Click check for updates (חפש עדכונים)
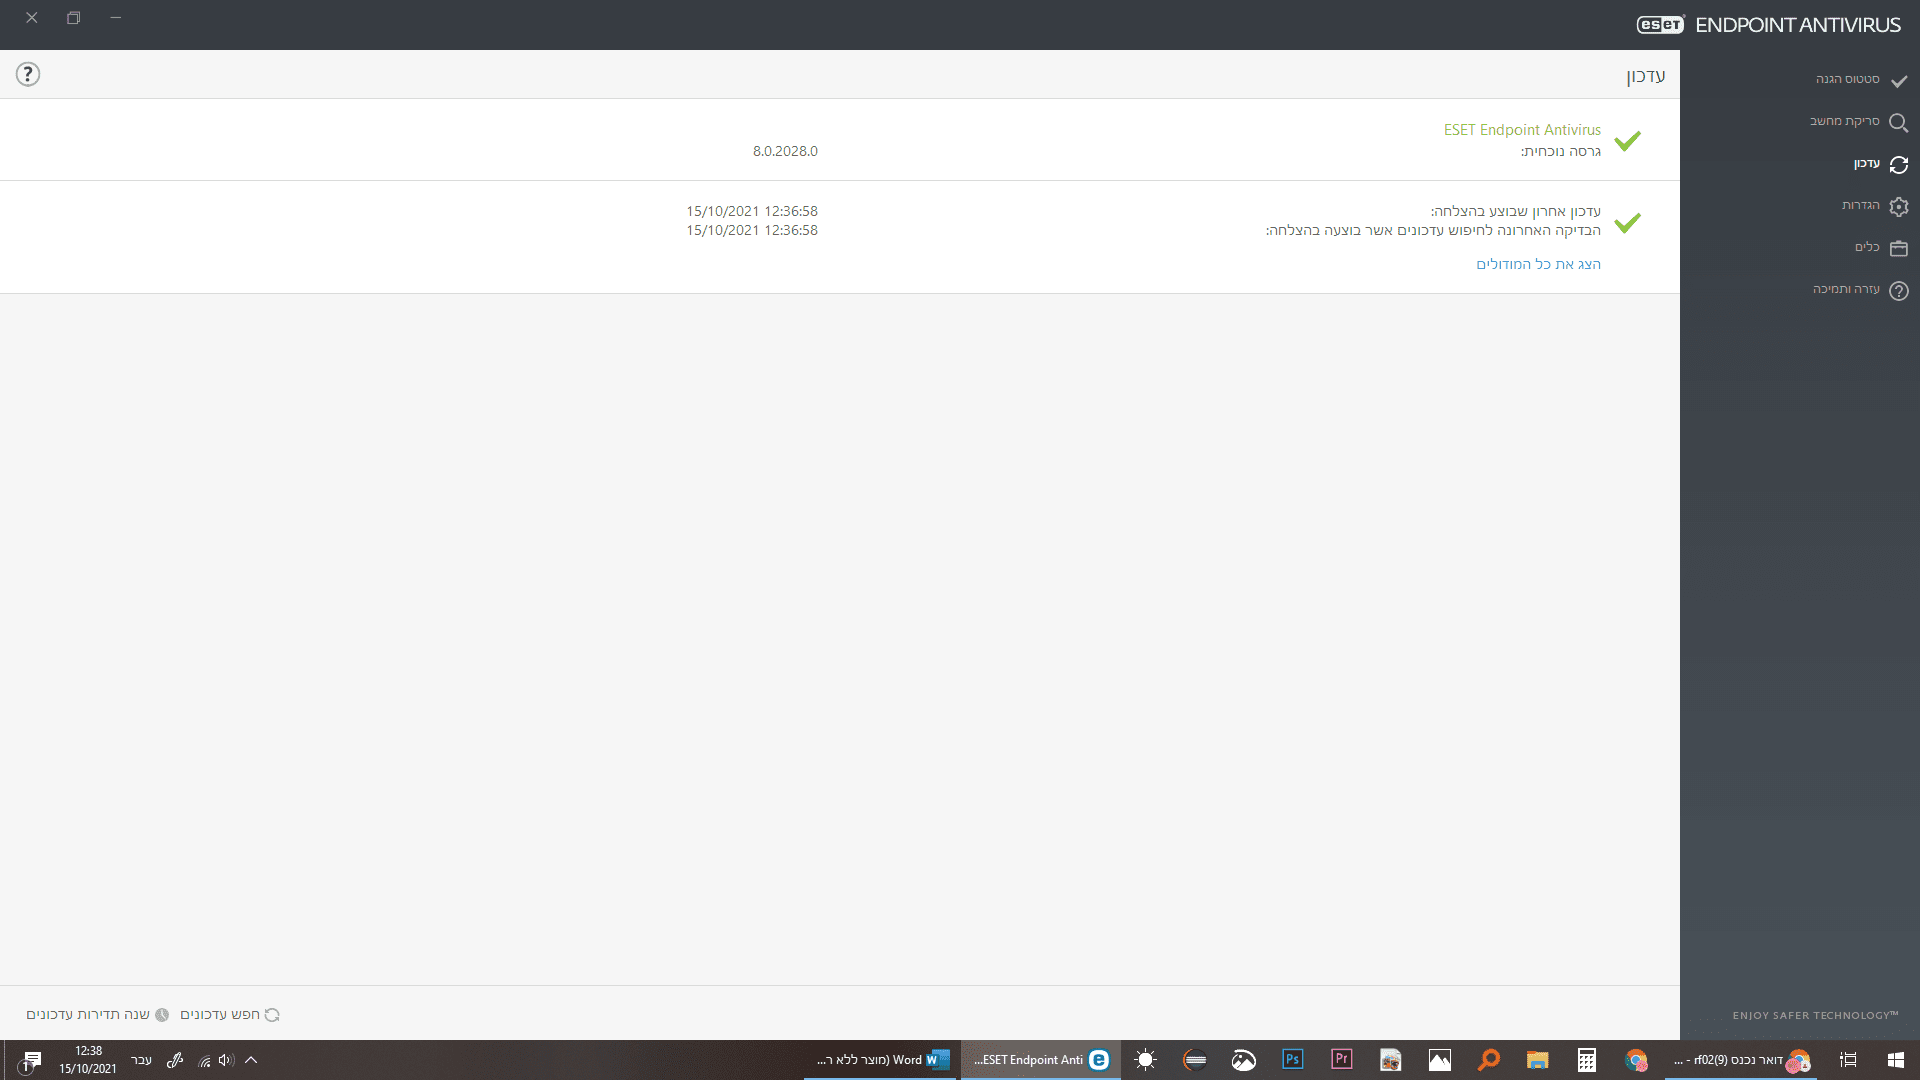 click(x=230, y=1014)
